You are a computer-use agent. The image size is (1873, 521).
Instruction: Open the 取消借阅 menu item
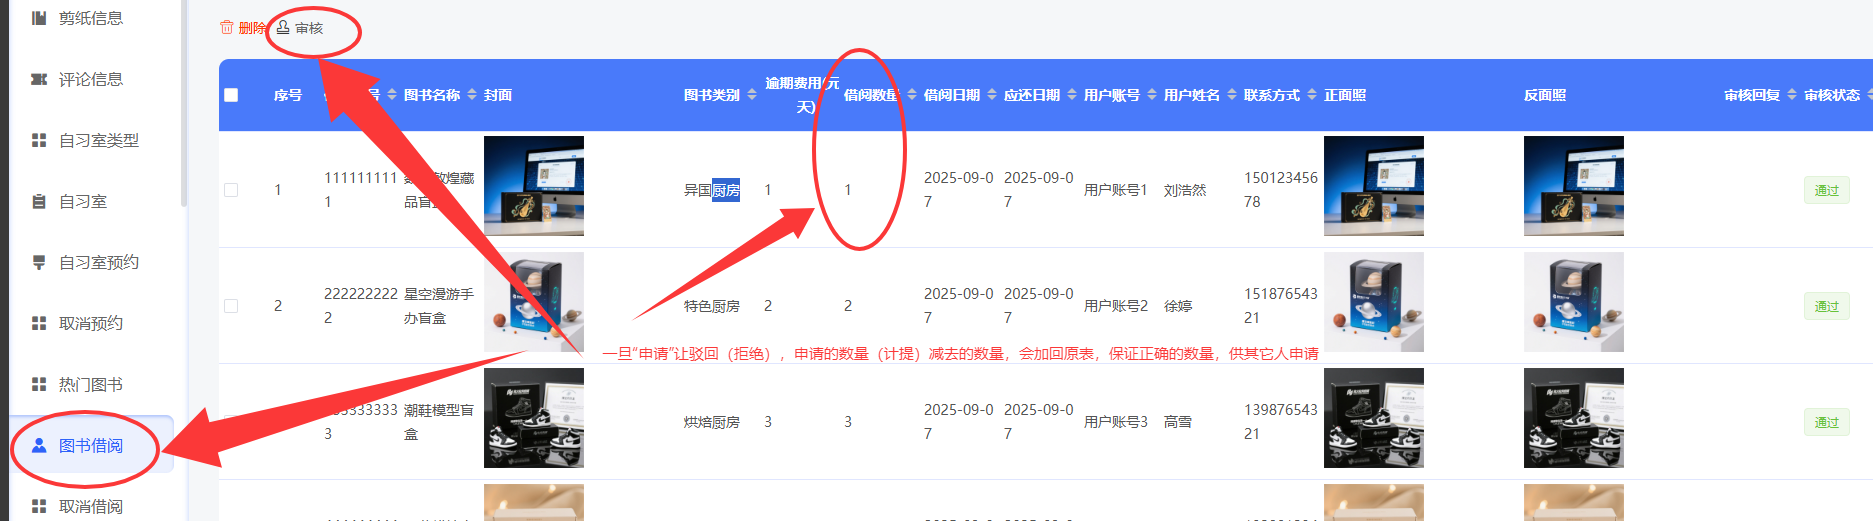click(90, 506)
